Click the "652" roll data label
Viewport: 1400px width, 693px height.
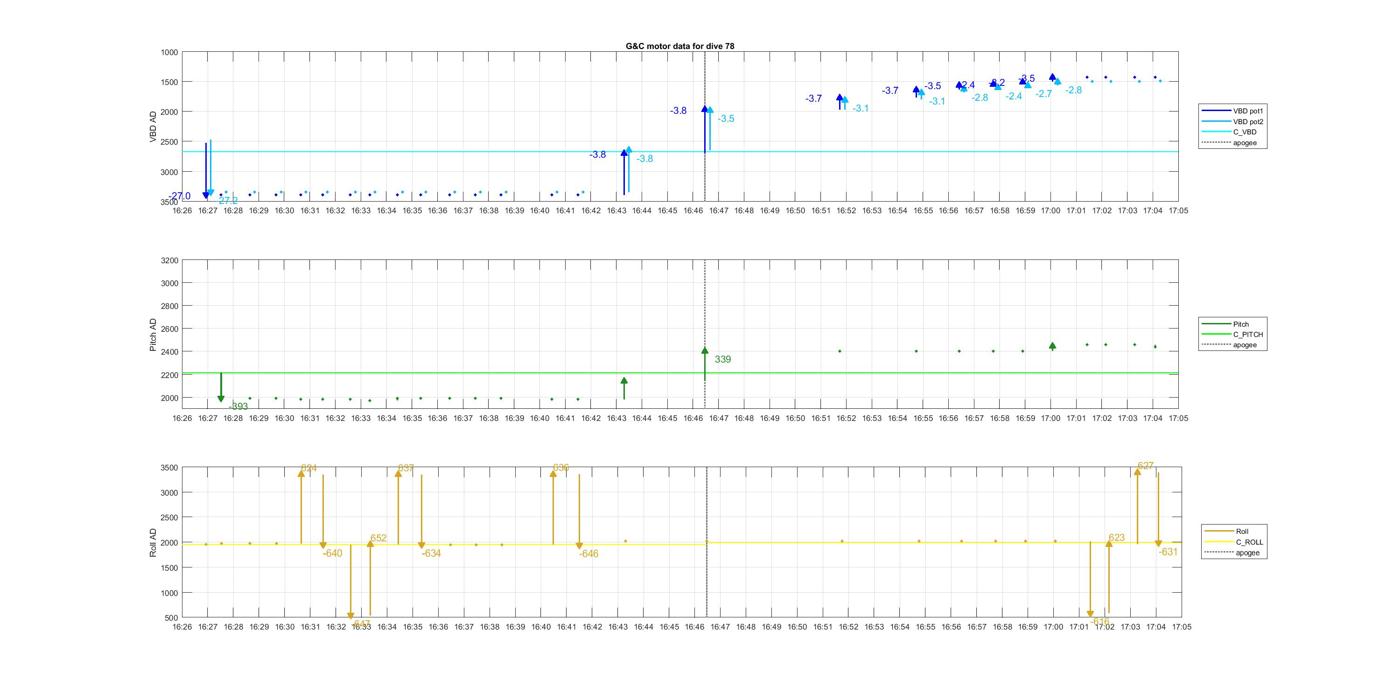[x=378, y=538]
